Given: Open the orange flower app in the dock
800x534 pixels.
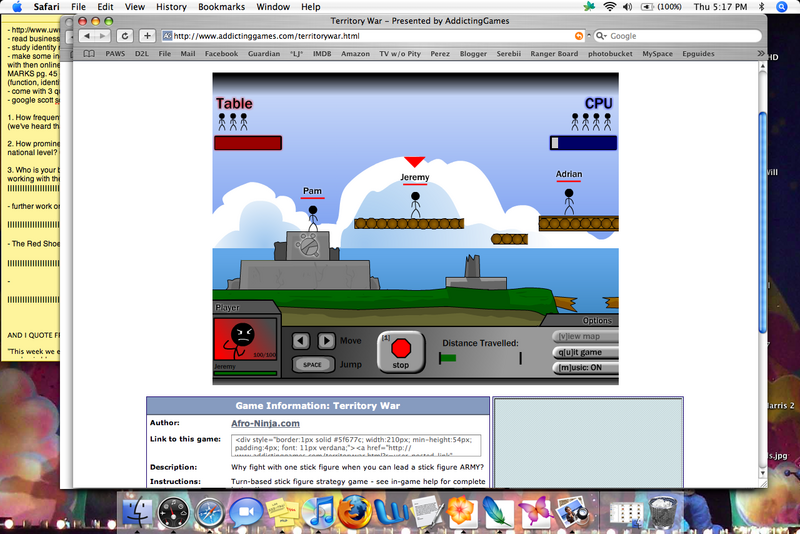Looking at the screenshot, I should pyautogui.click(x=462, y=512).
